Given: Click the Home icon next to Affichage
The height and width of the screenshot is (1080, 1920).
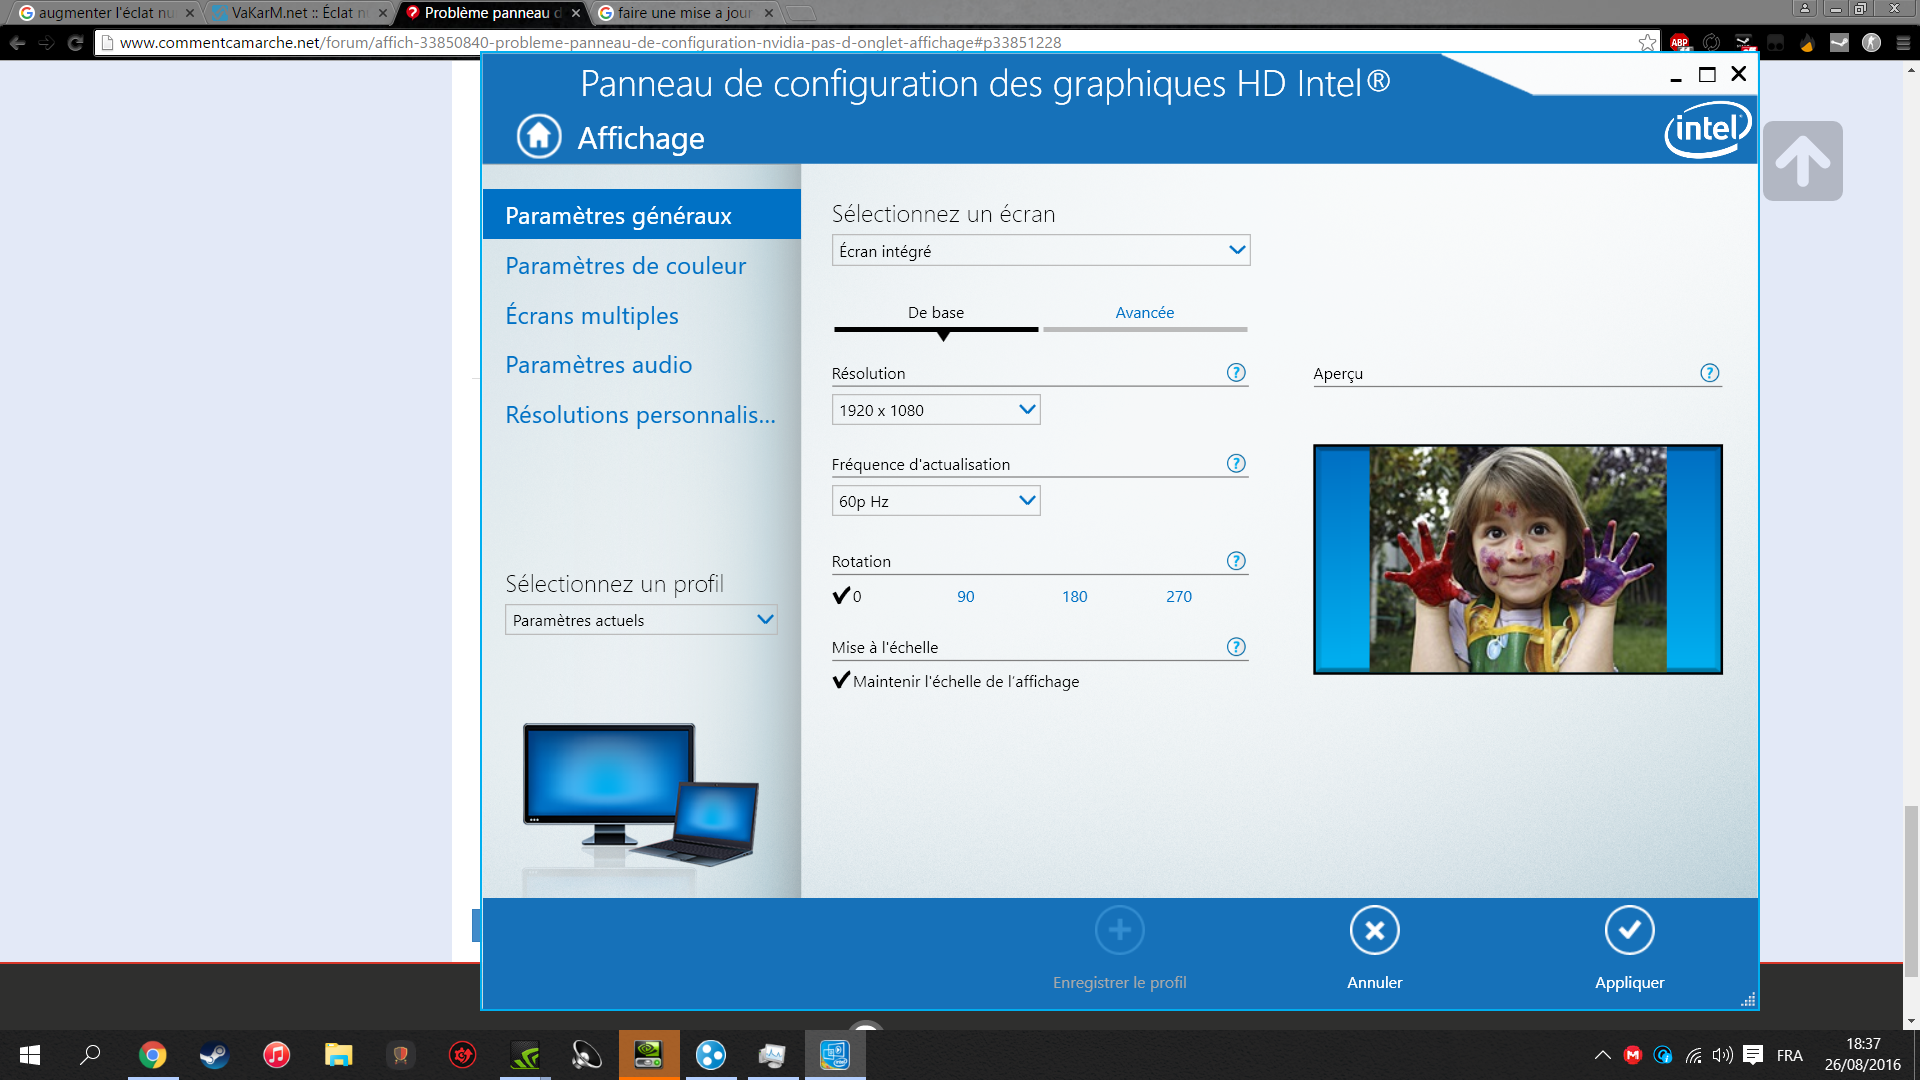Looking at the screenshot, I should [x=539, y=136].
